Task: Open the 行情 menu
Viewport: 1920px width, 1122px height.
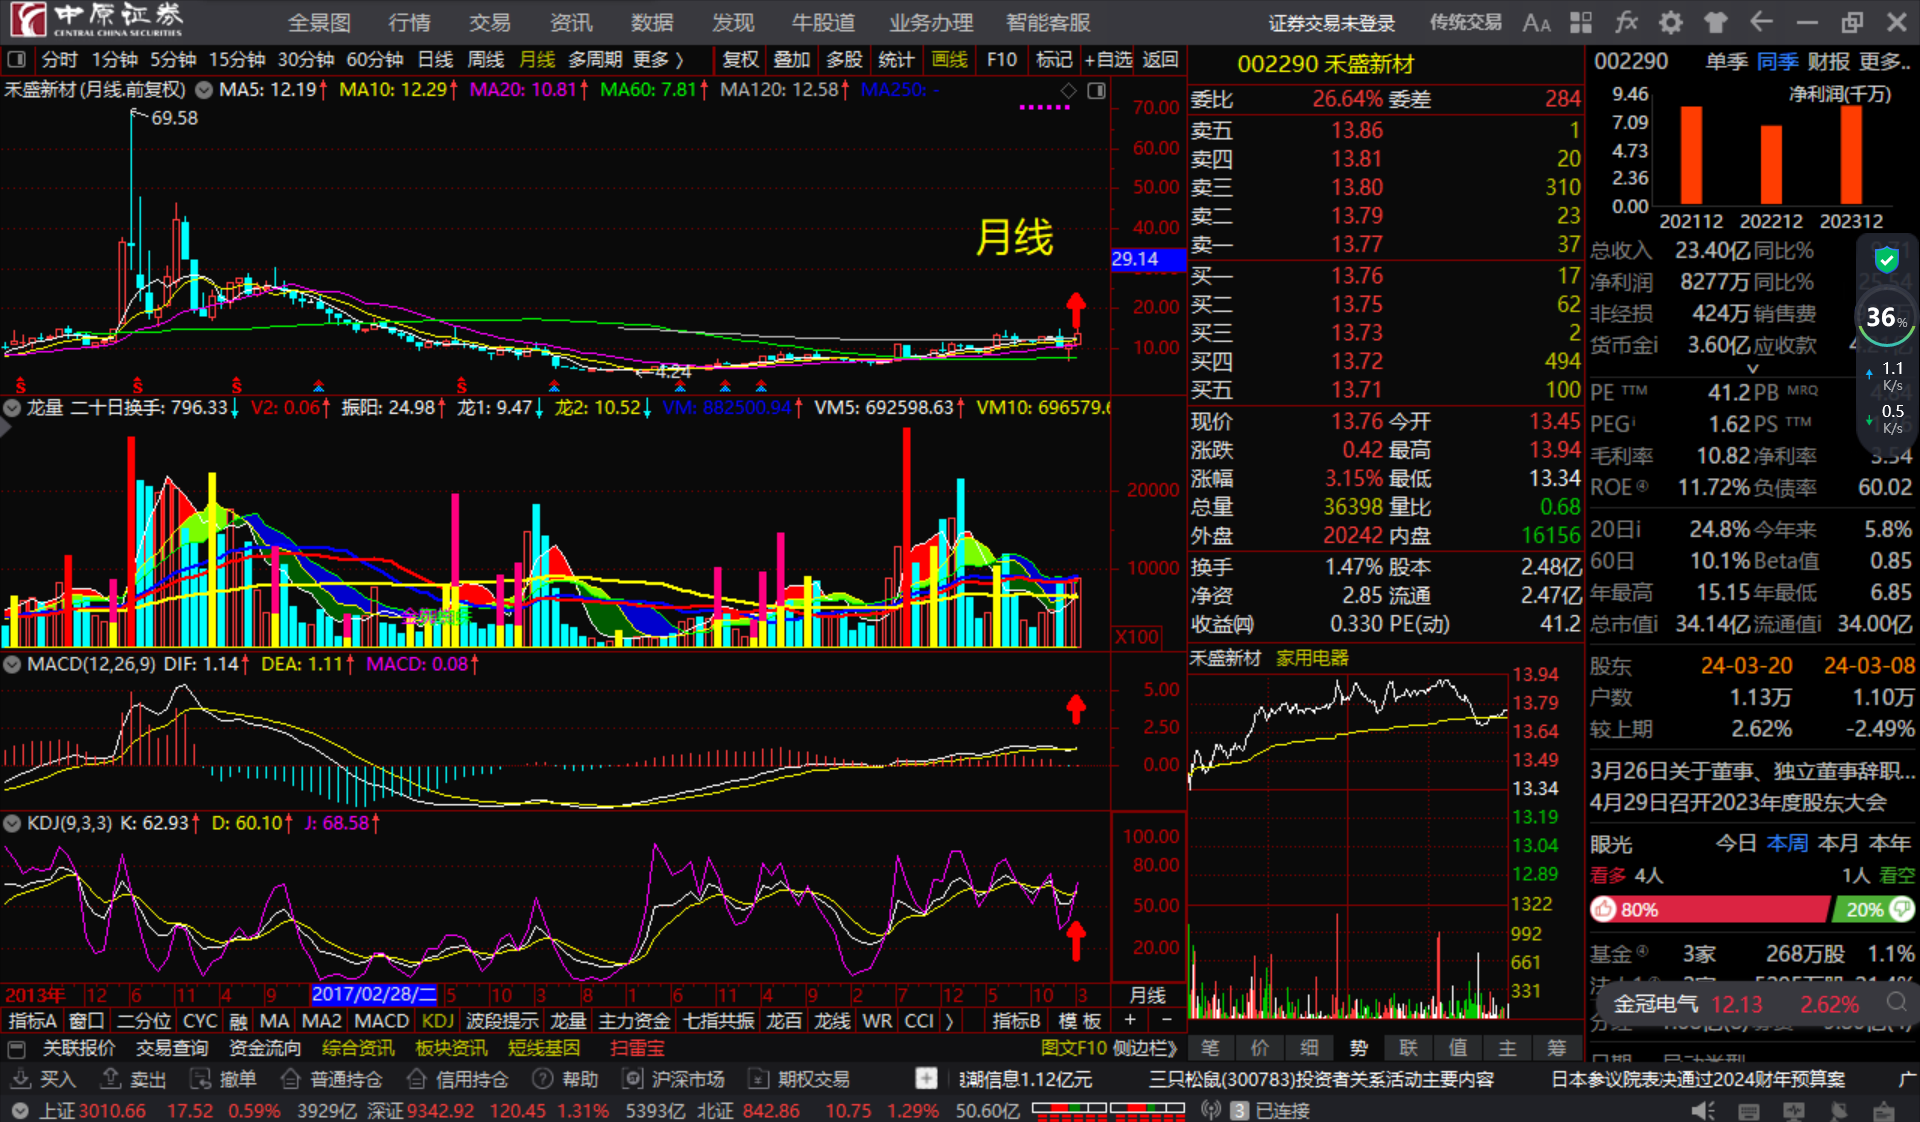Action: pos(409,22)
